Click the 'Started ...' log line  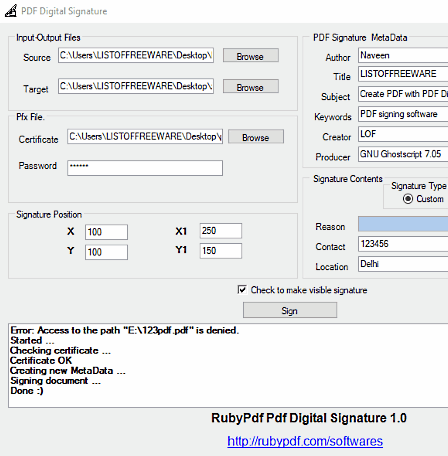32,340
